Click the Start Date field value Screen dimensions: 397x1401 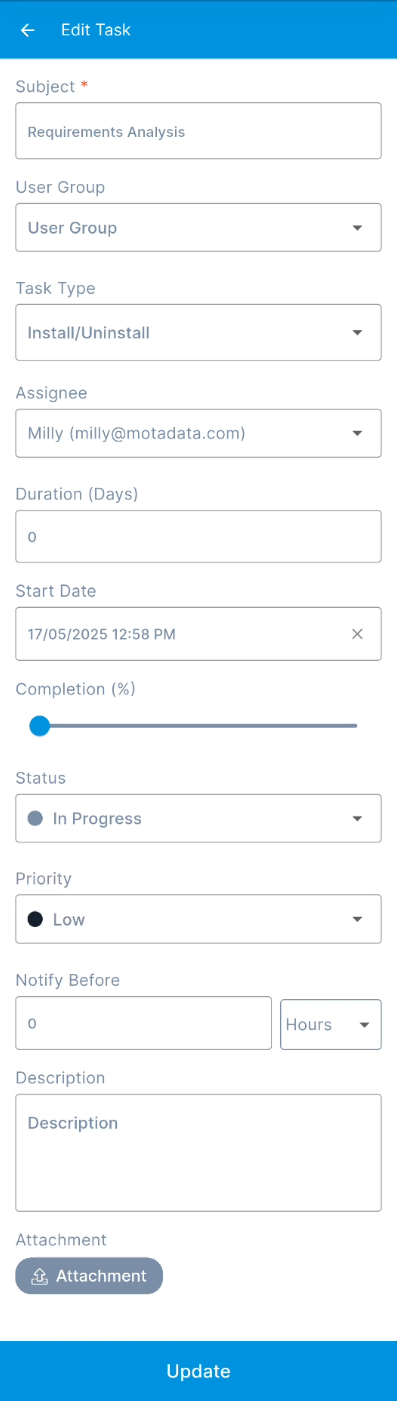tap(102, 634)
